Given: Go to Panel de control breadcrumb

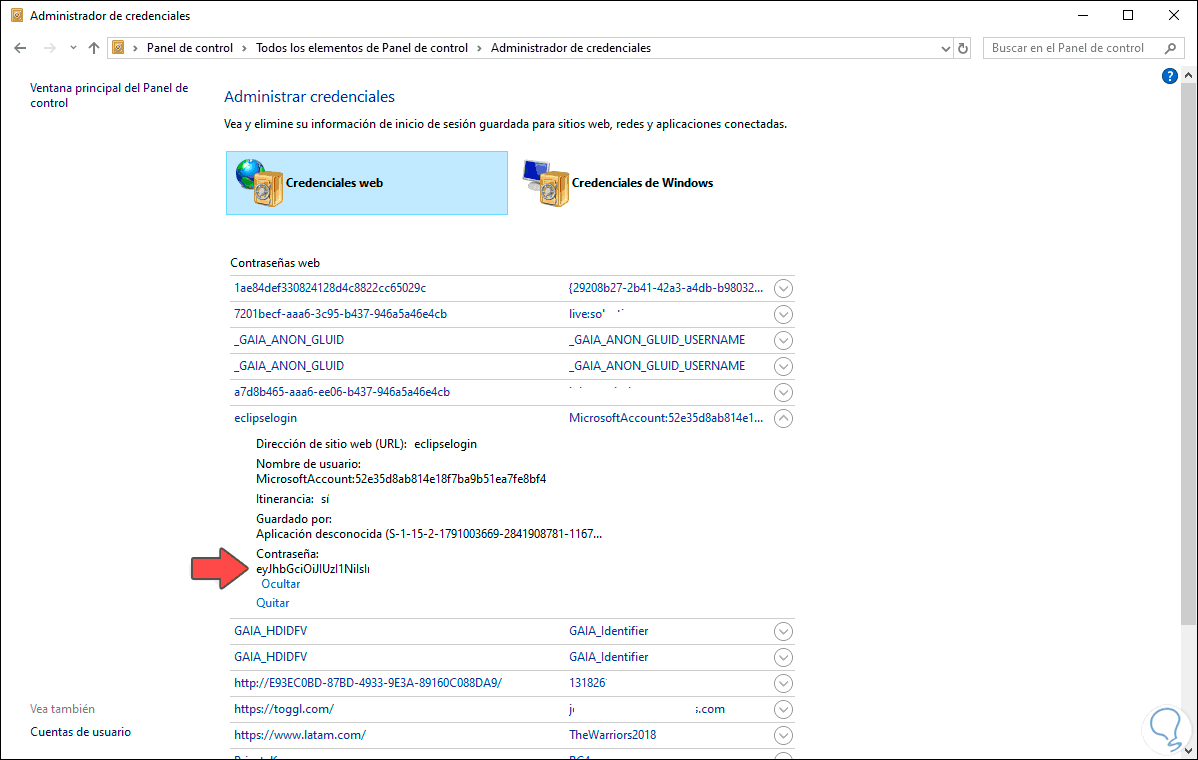Looking at the screenshot, I should [189, 48].
